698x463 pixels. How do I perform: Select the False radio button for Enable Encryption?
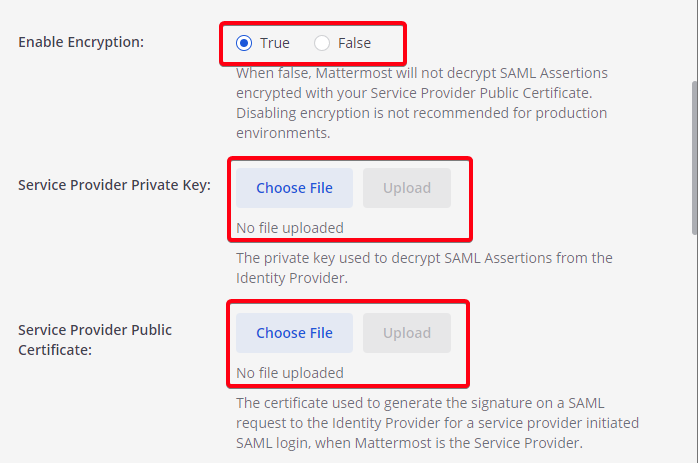click(x=322, y=43)
